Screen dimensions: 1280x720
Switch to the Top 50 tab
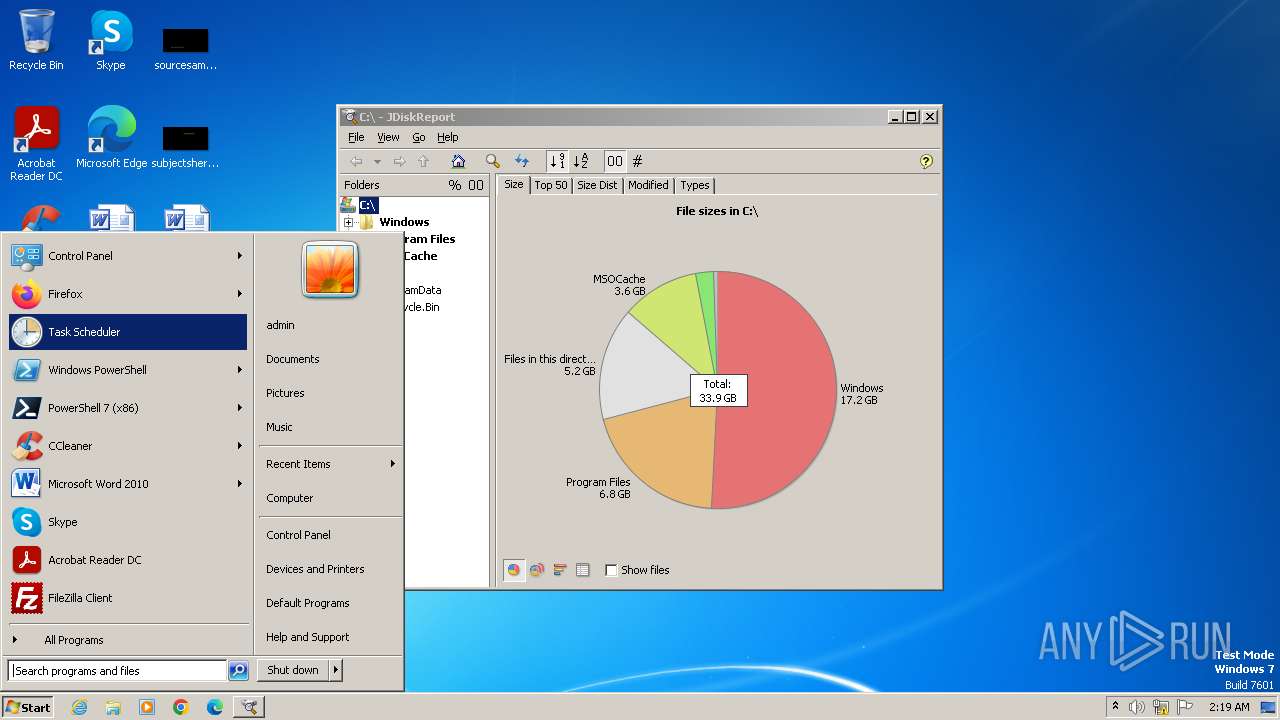point(551,185)
